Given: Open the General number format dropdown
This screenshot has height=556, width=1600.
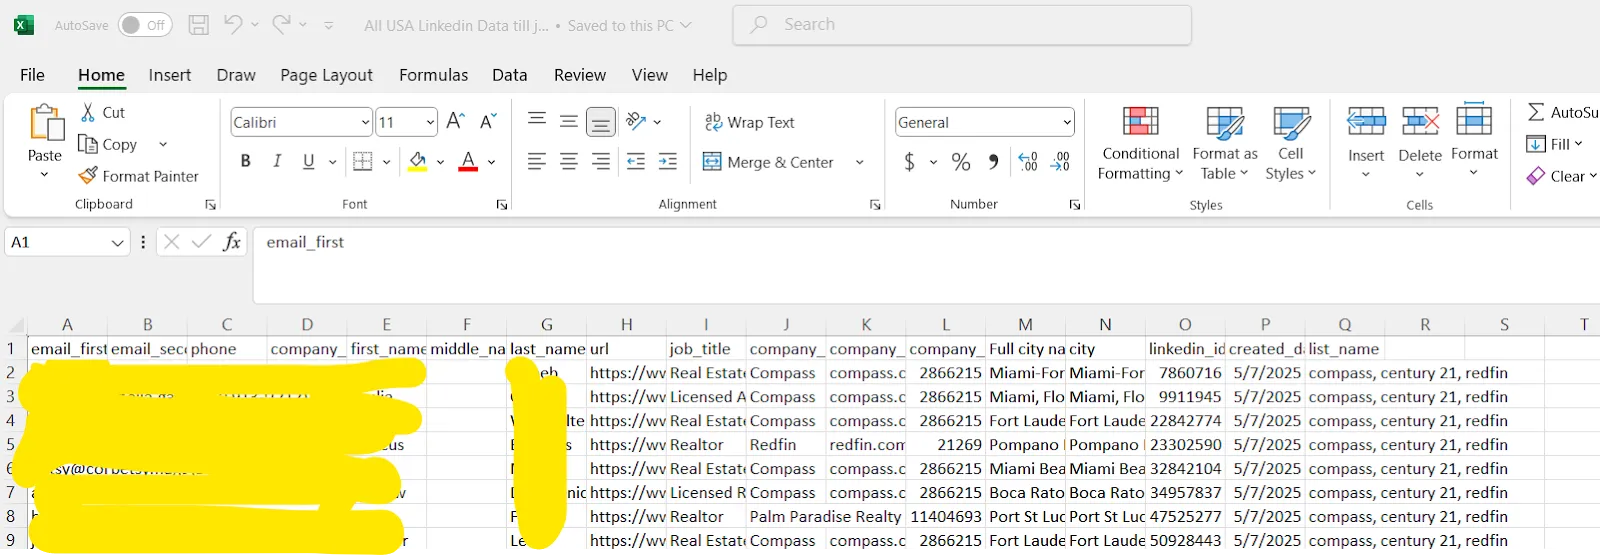Looking at the screenshot, I should pyautogui.click(x=1067, y=122).
